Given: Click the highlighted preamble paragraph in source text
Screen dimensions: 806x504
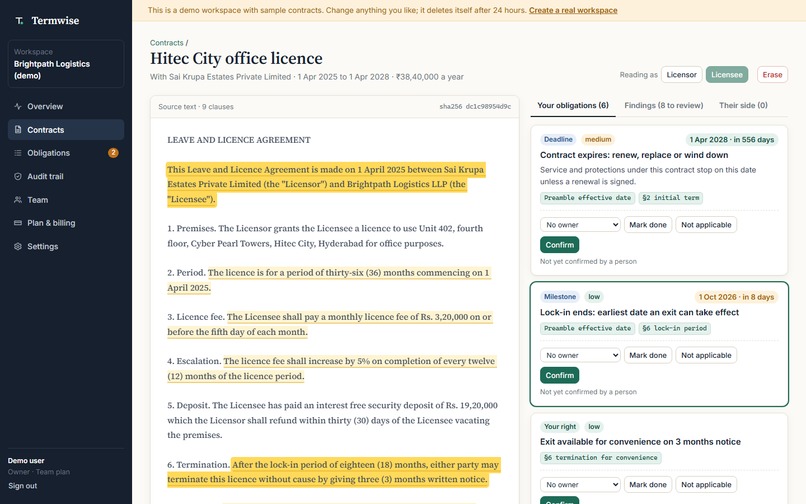Looking at the screenshot, I should pyautogui.click(x=325, y=184).
